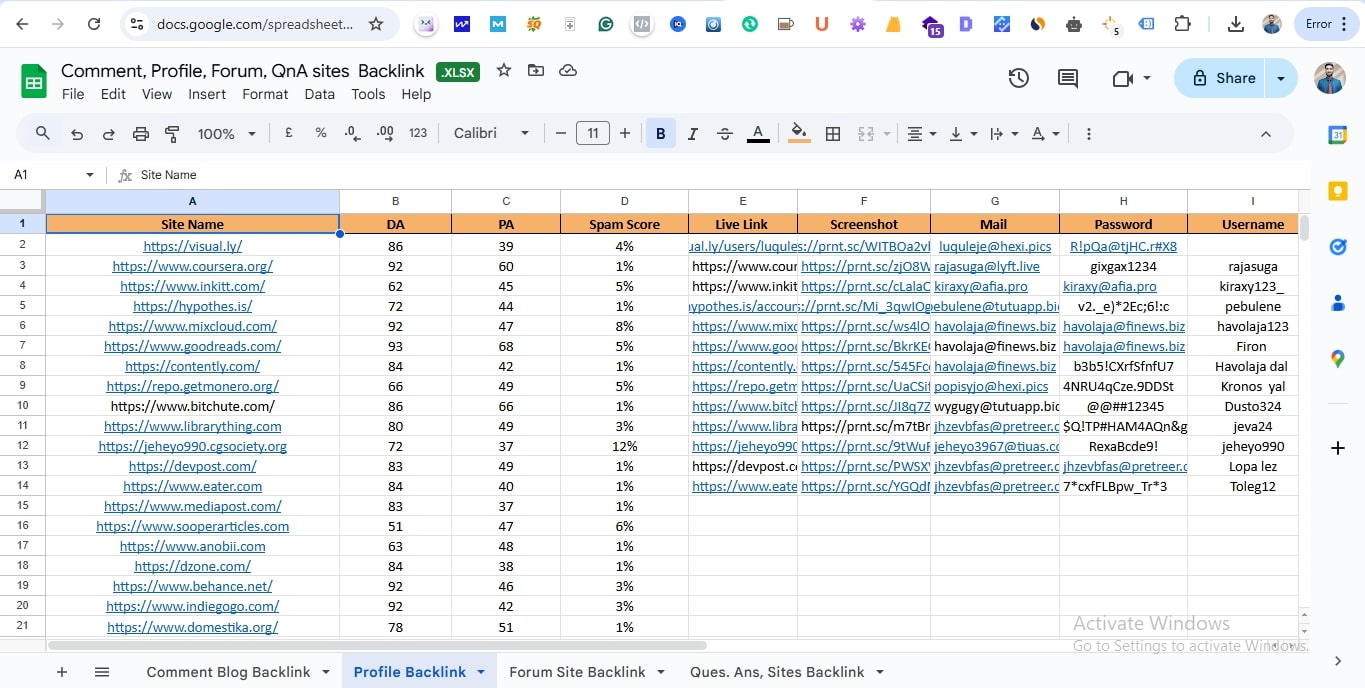This screenshot has height=688, width=1365.
Task: Decrease decimal places
Action: click(352, 133)
